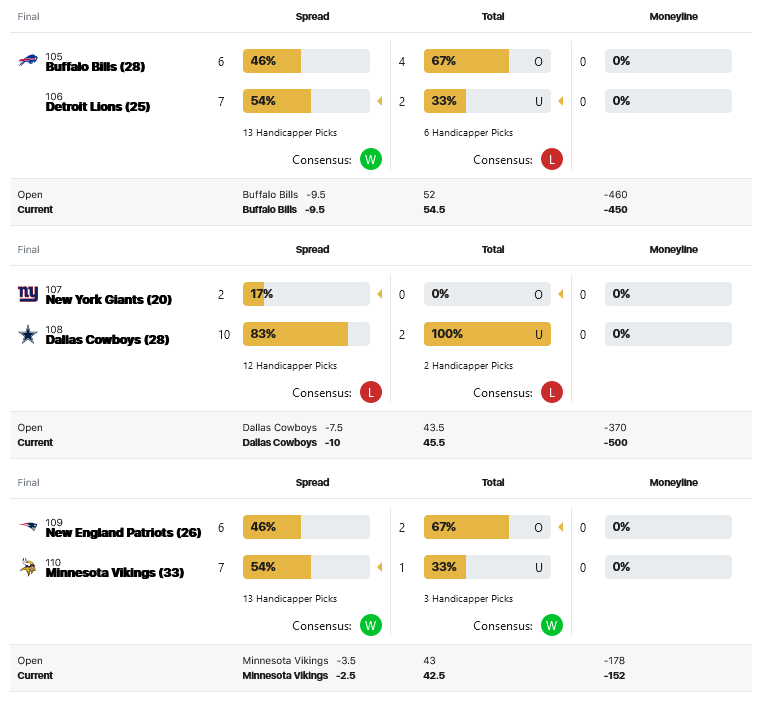Screen dimensions: 767x705
Task: Click red L consensus badge for Giants-Cowboys spread
Action: 371,392
